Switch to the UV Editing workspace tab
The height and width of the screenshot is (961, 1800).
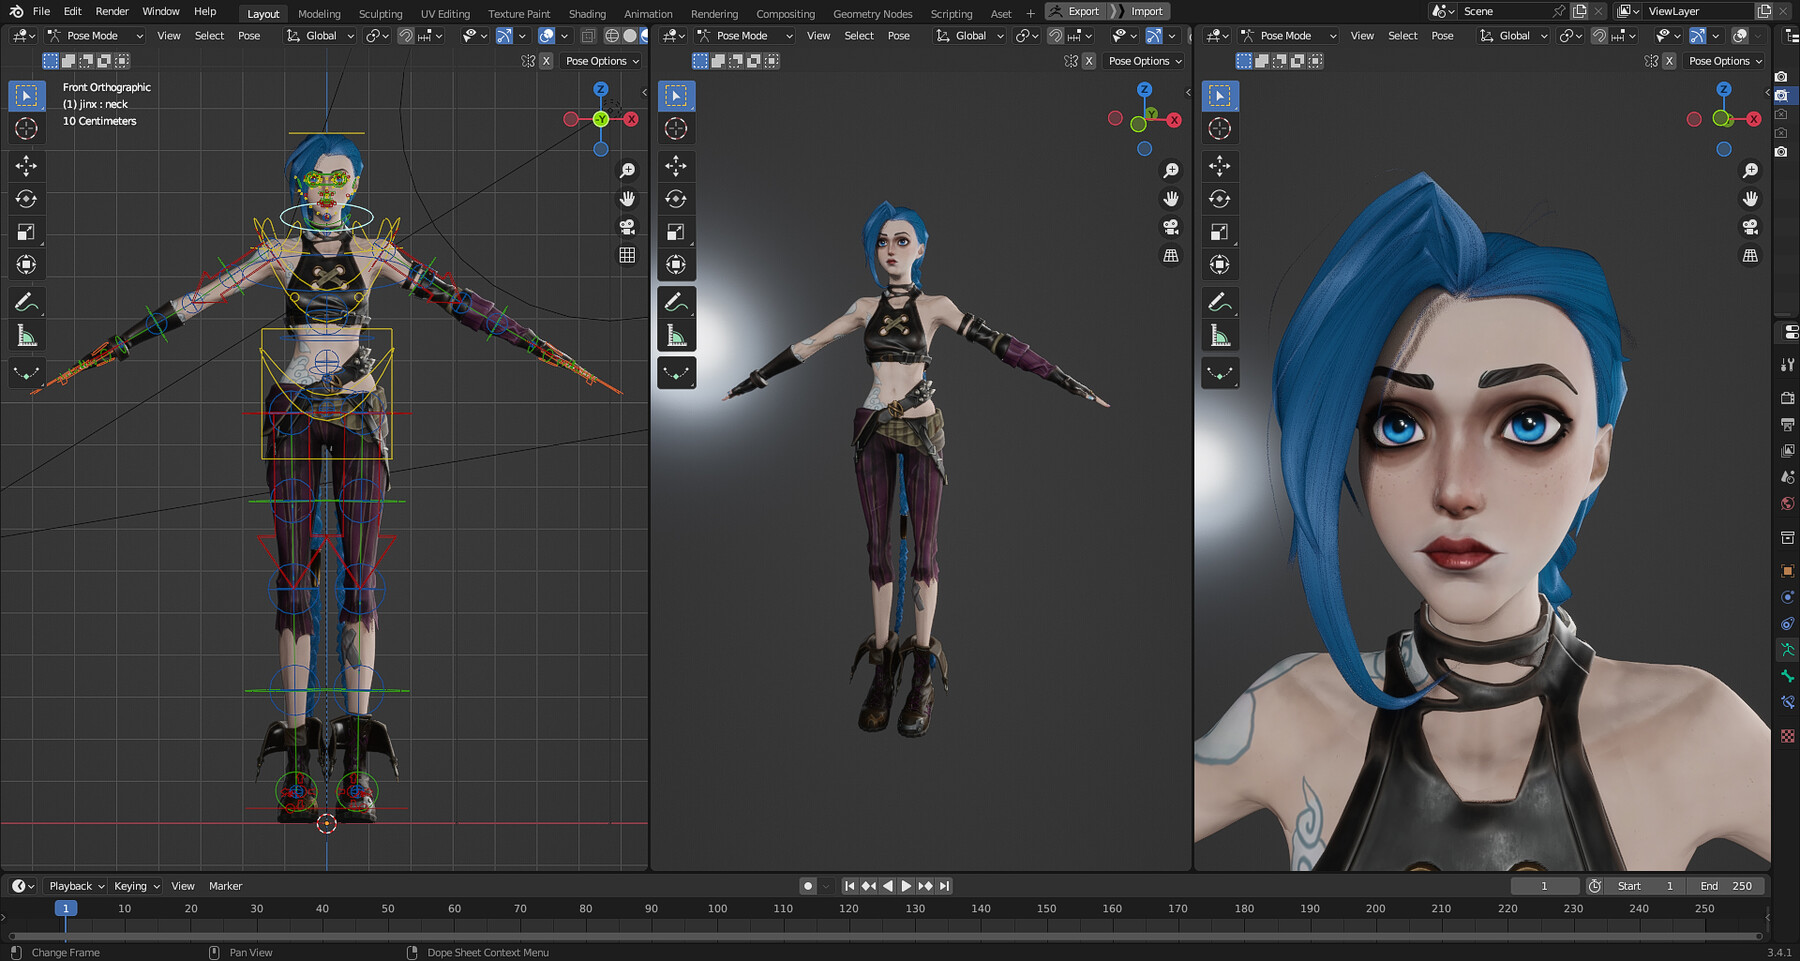(445, 13)
